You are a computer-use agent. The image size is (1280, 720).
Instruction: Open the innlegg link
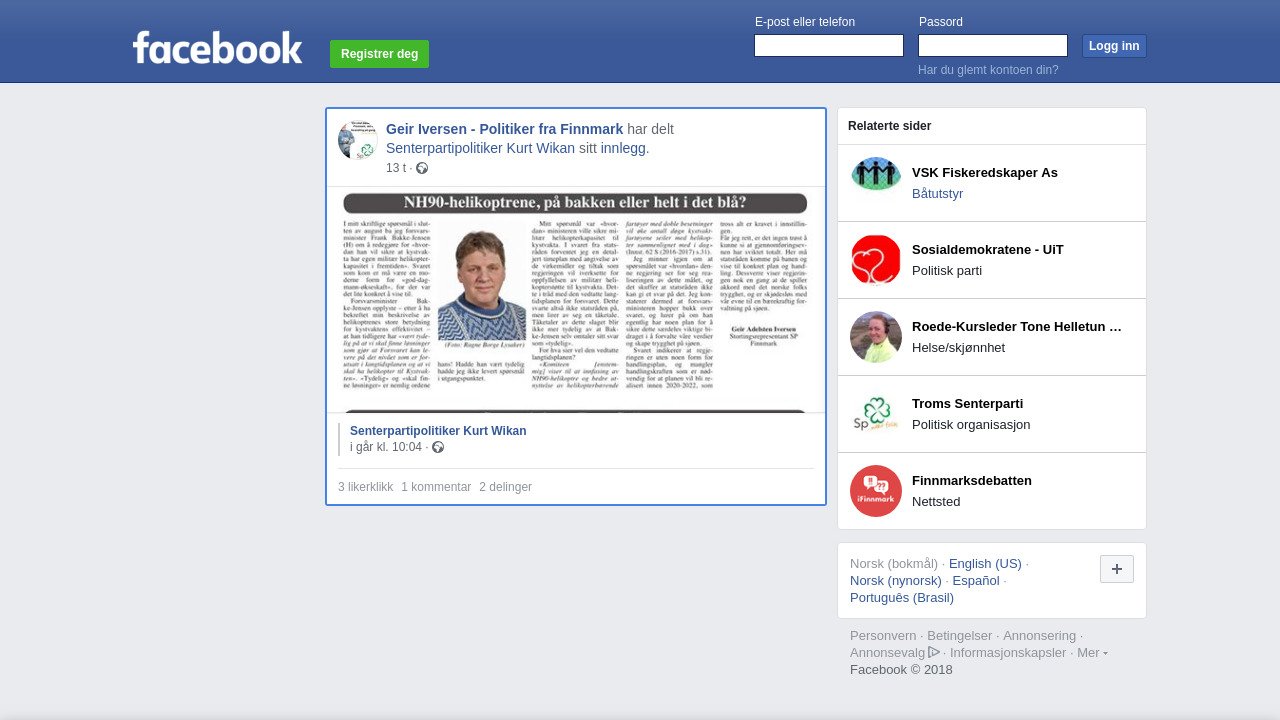tap(623, 148)
